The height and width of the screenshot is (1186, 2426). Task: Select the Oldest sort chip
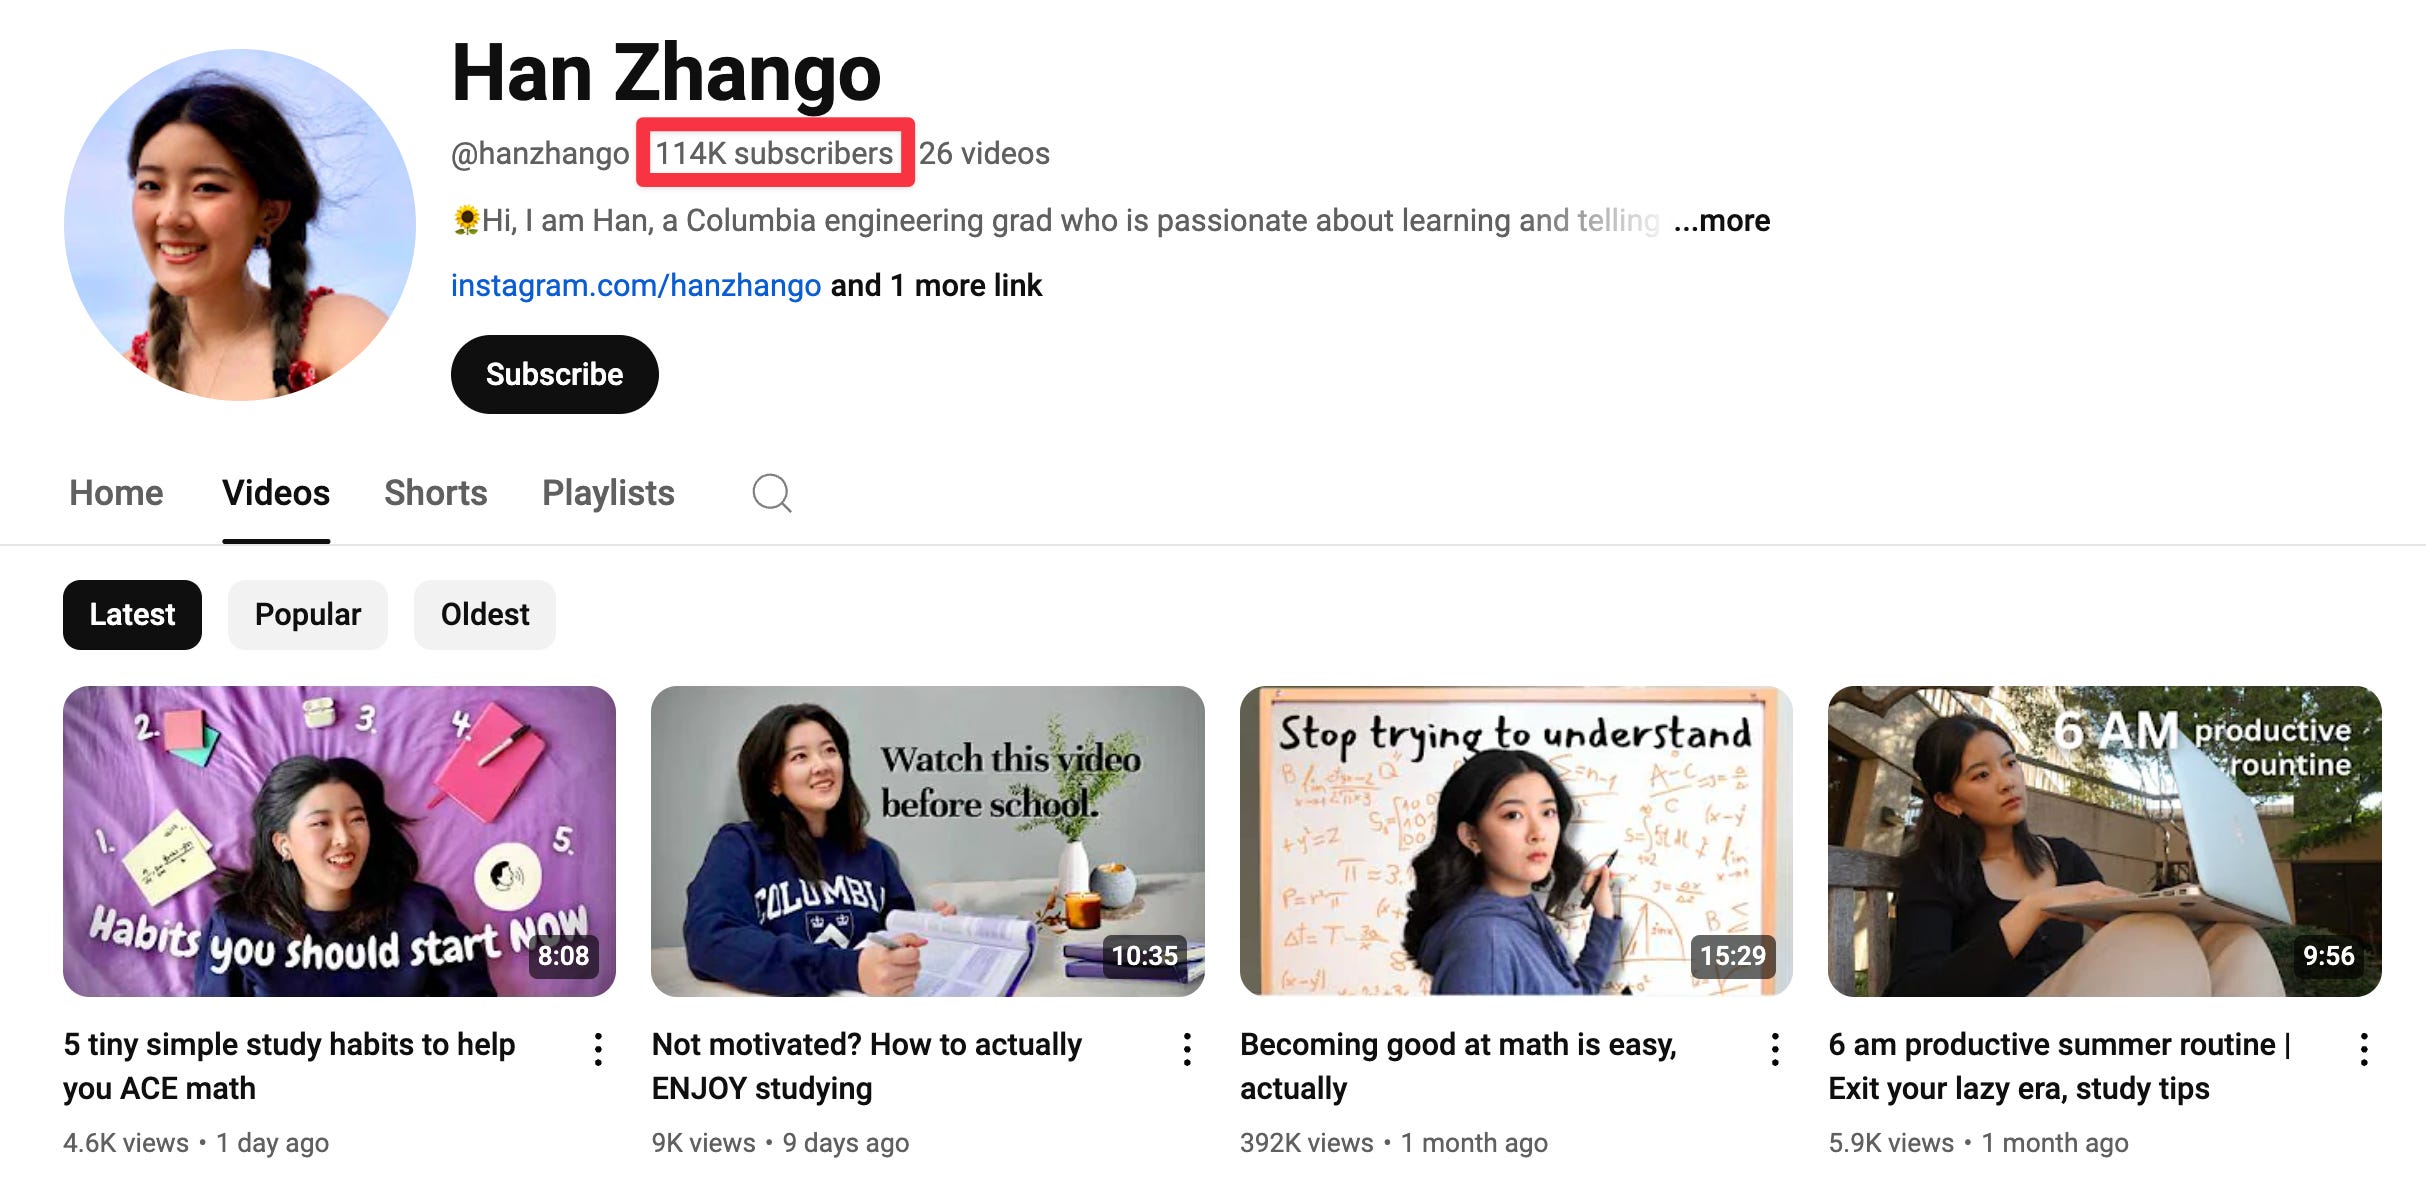[x=484, y=615]
